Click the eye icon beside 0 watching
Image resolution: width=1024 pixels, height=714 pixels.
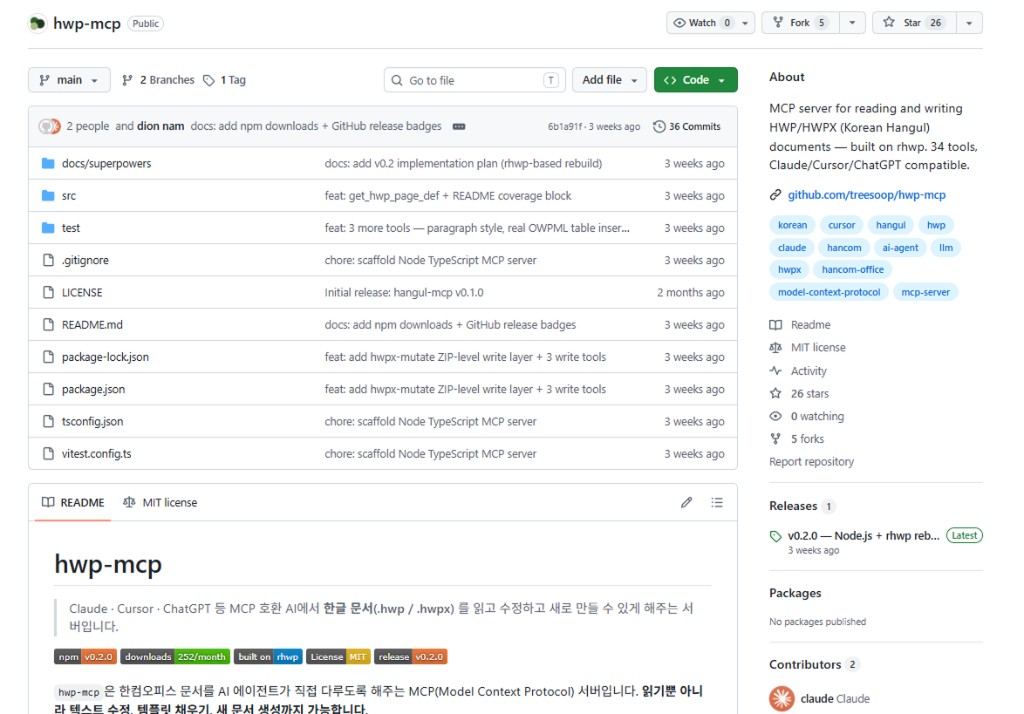point(775,416)
